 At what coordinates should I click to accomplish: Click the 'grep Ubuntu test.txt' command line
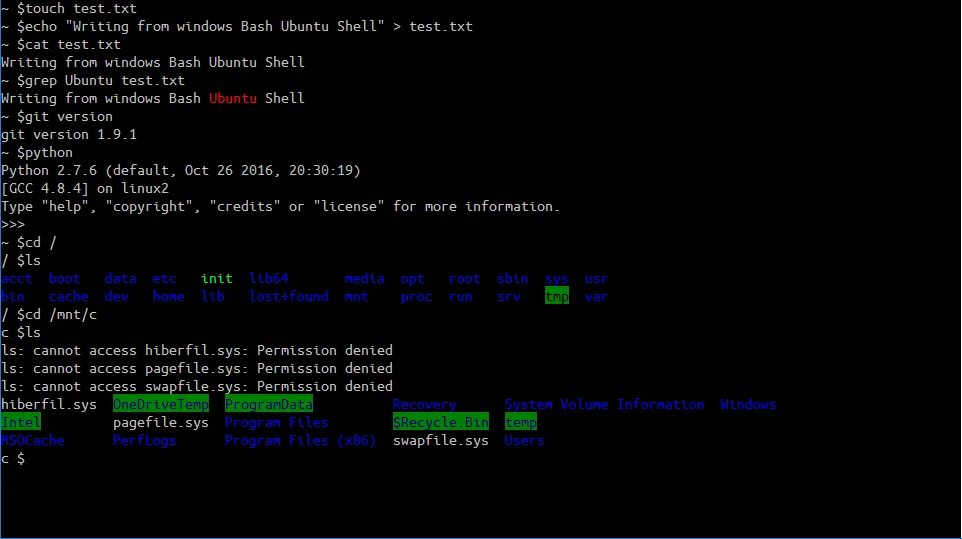pyautogui.click(x=93, y=80)
